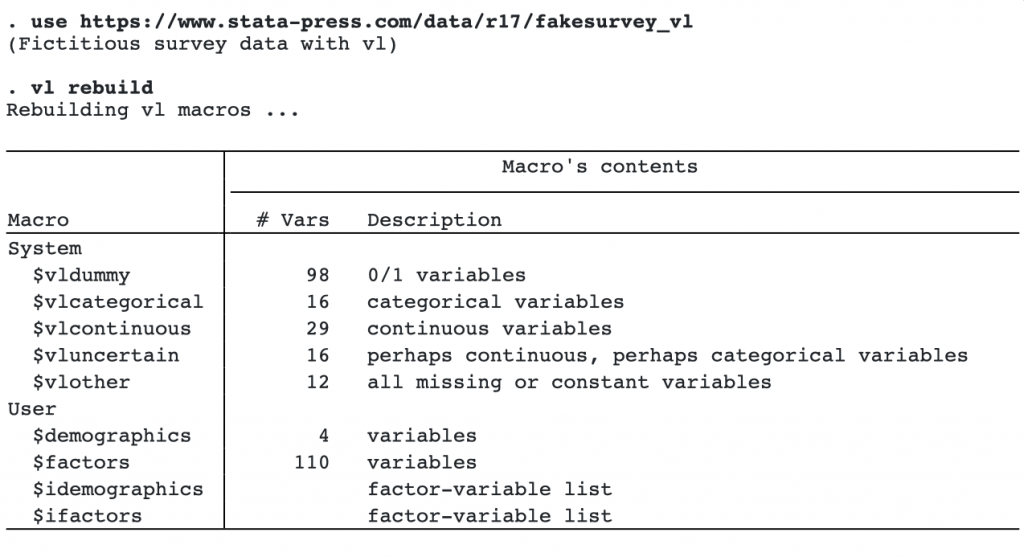Click the User group heading
The image size is (1024, 557).
(32, 409)
